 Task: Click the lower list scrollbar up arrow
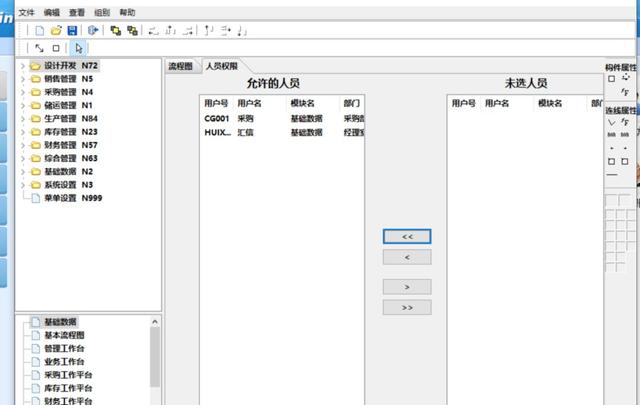click(155, 322)
